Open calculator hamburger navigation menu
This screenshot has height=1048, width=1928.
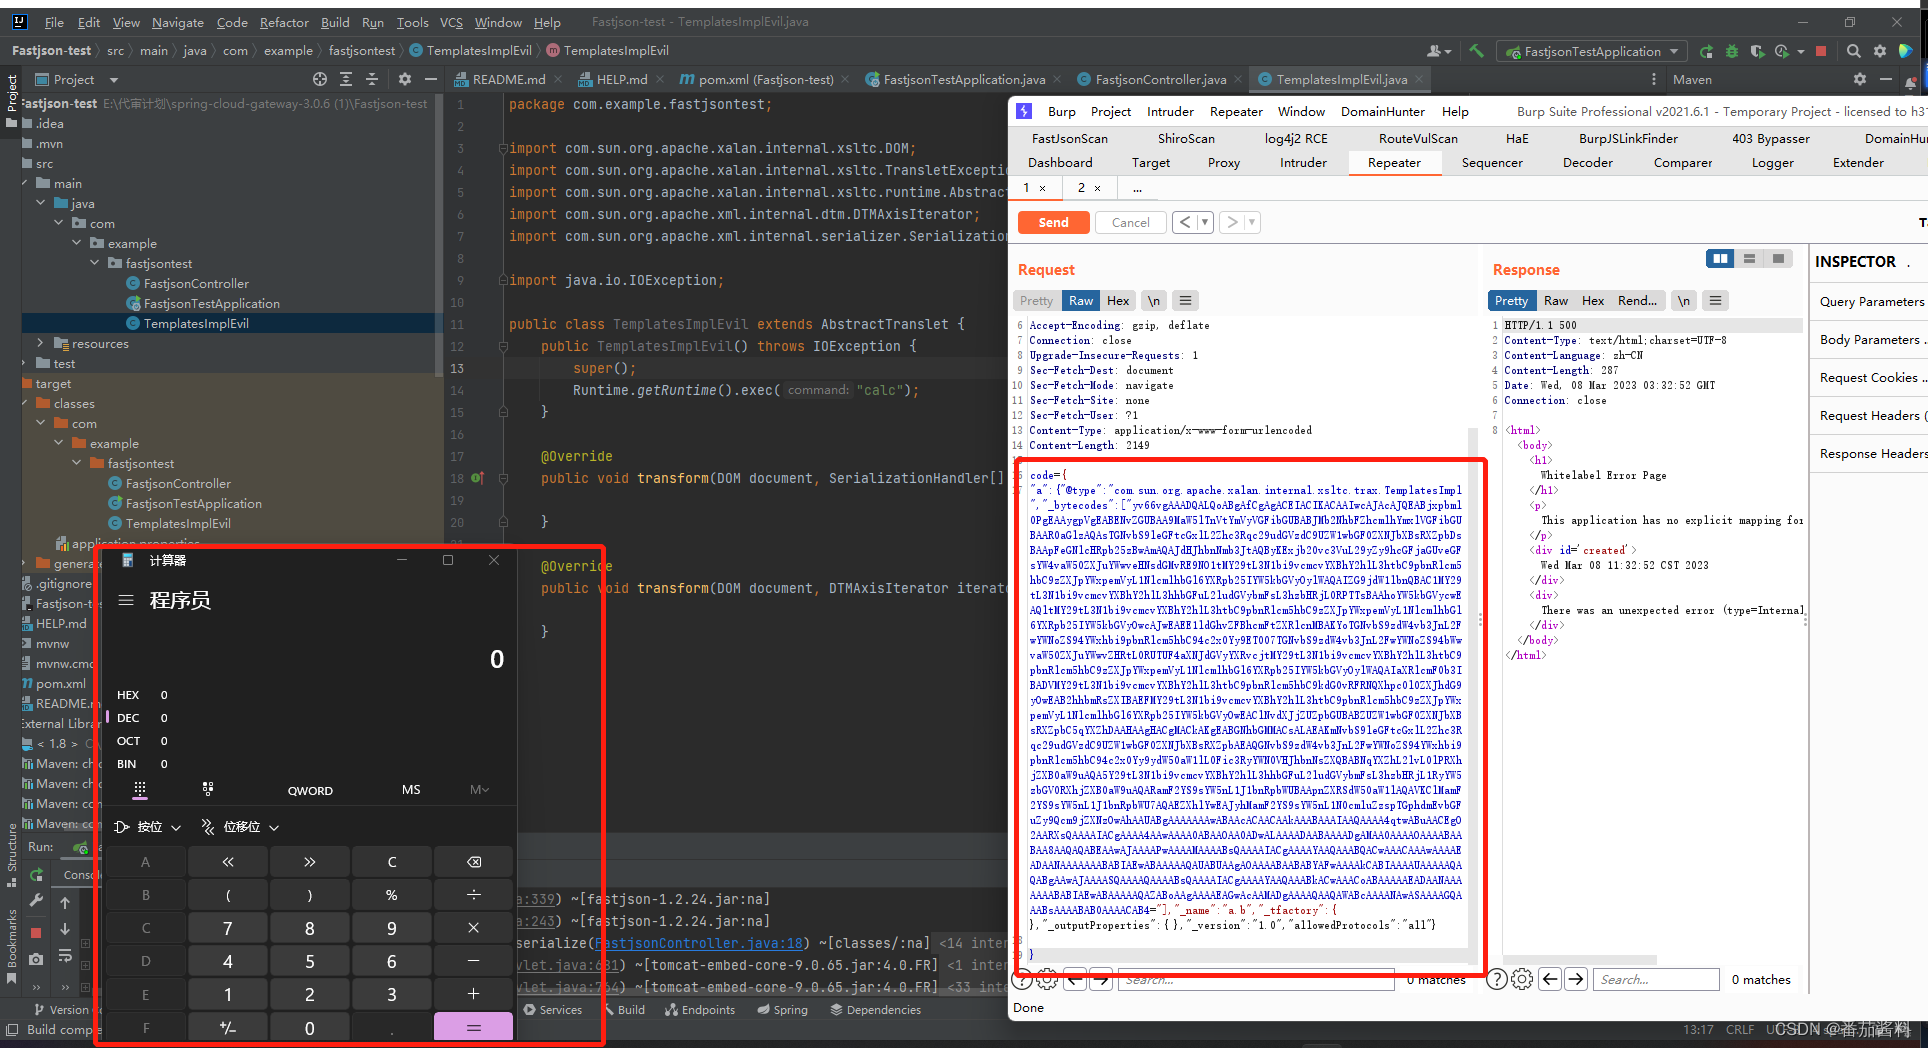[x=126, y=600]
